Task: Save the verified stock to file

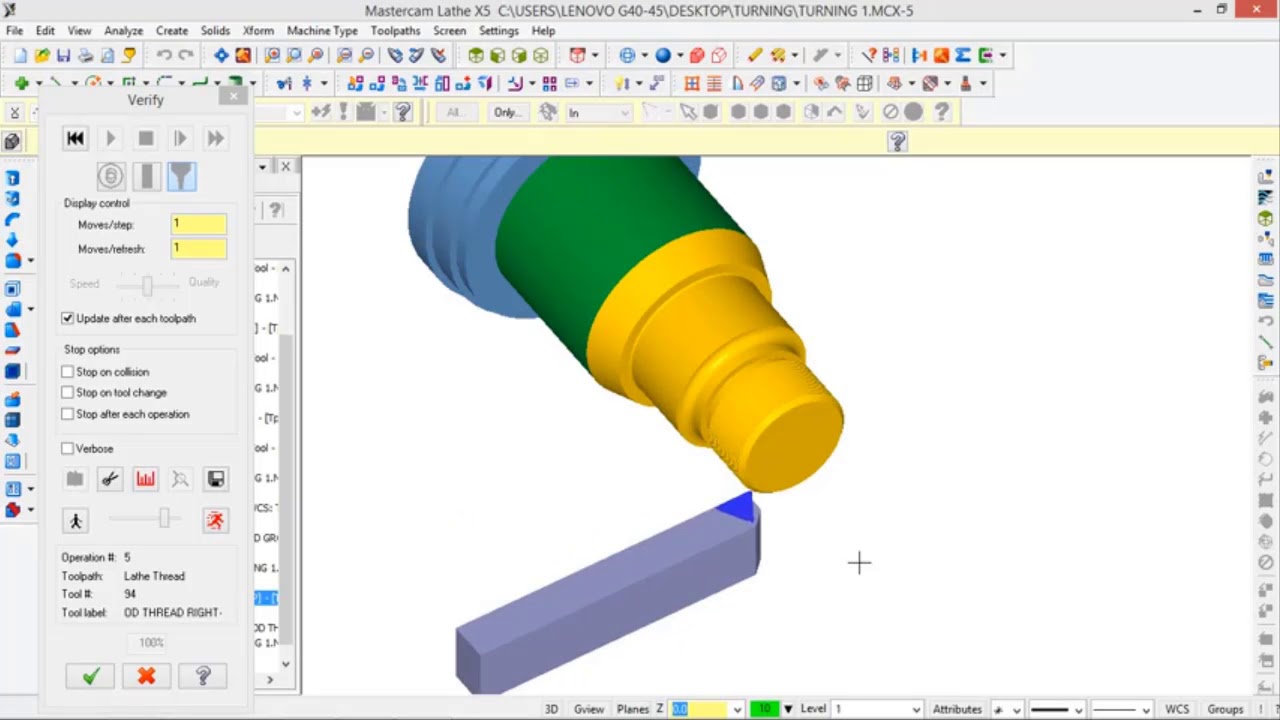Action: (216, 480)
